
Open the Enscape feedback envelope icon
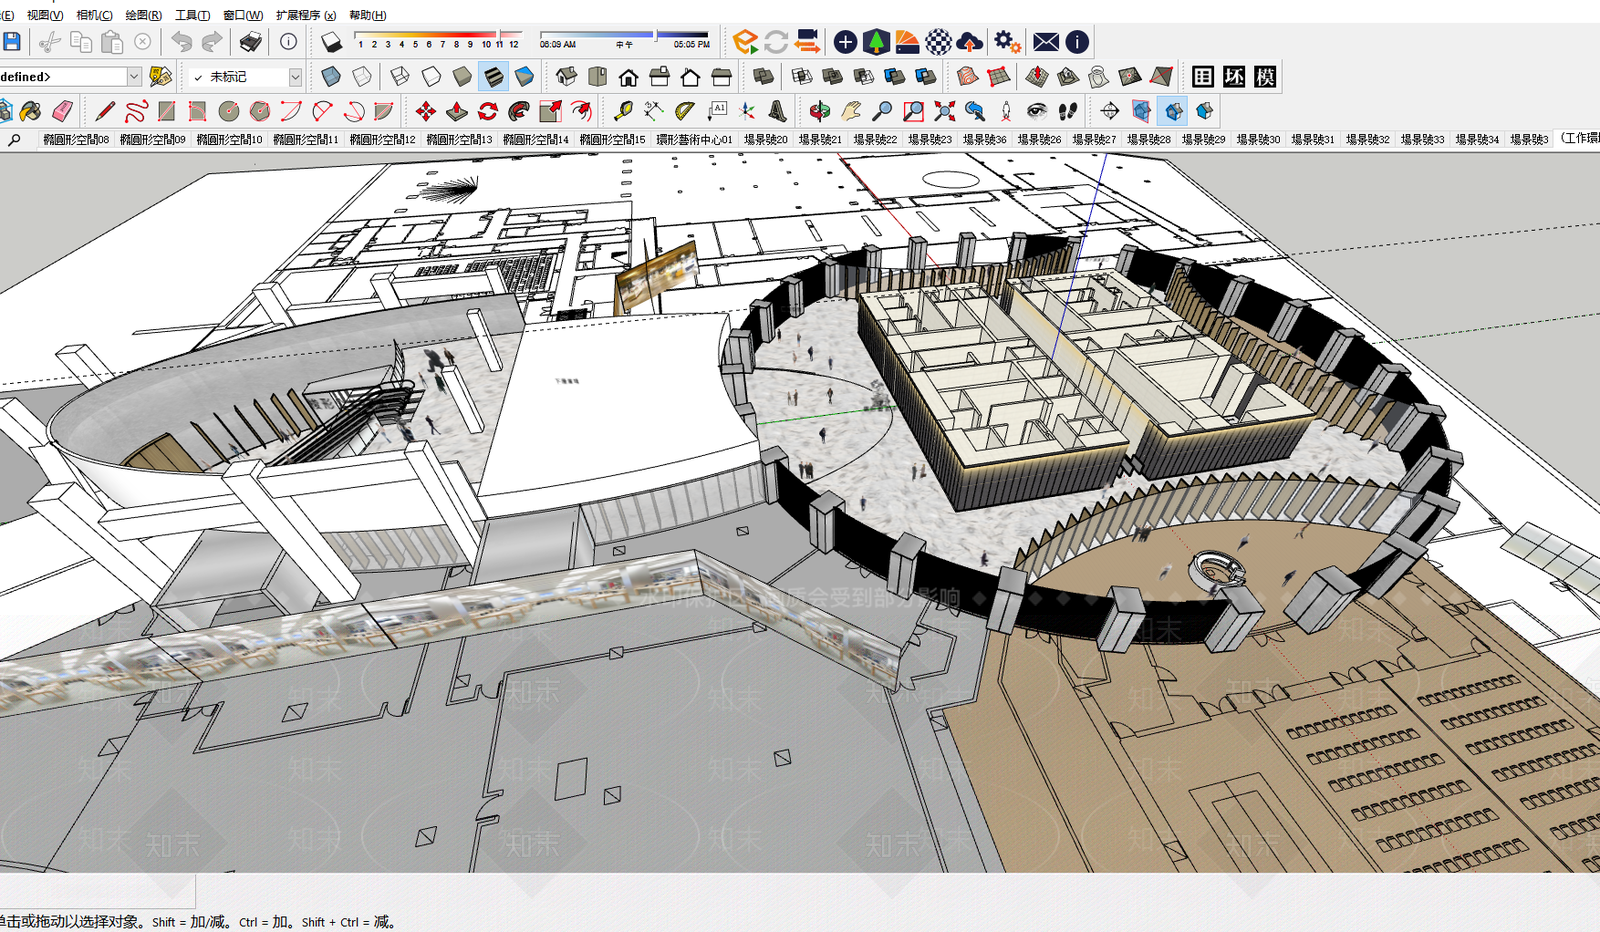click(1046, 42)
